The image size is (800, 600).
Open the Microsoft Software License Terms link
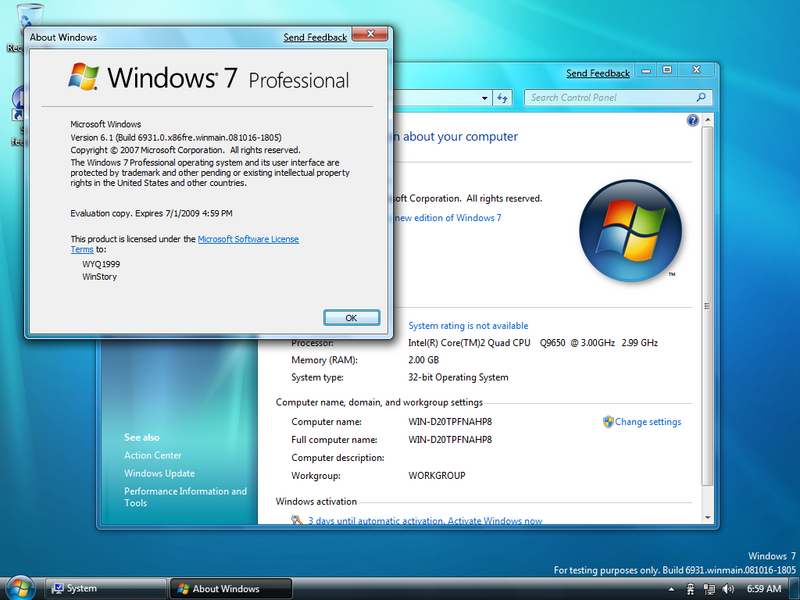coord(248,239)
